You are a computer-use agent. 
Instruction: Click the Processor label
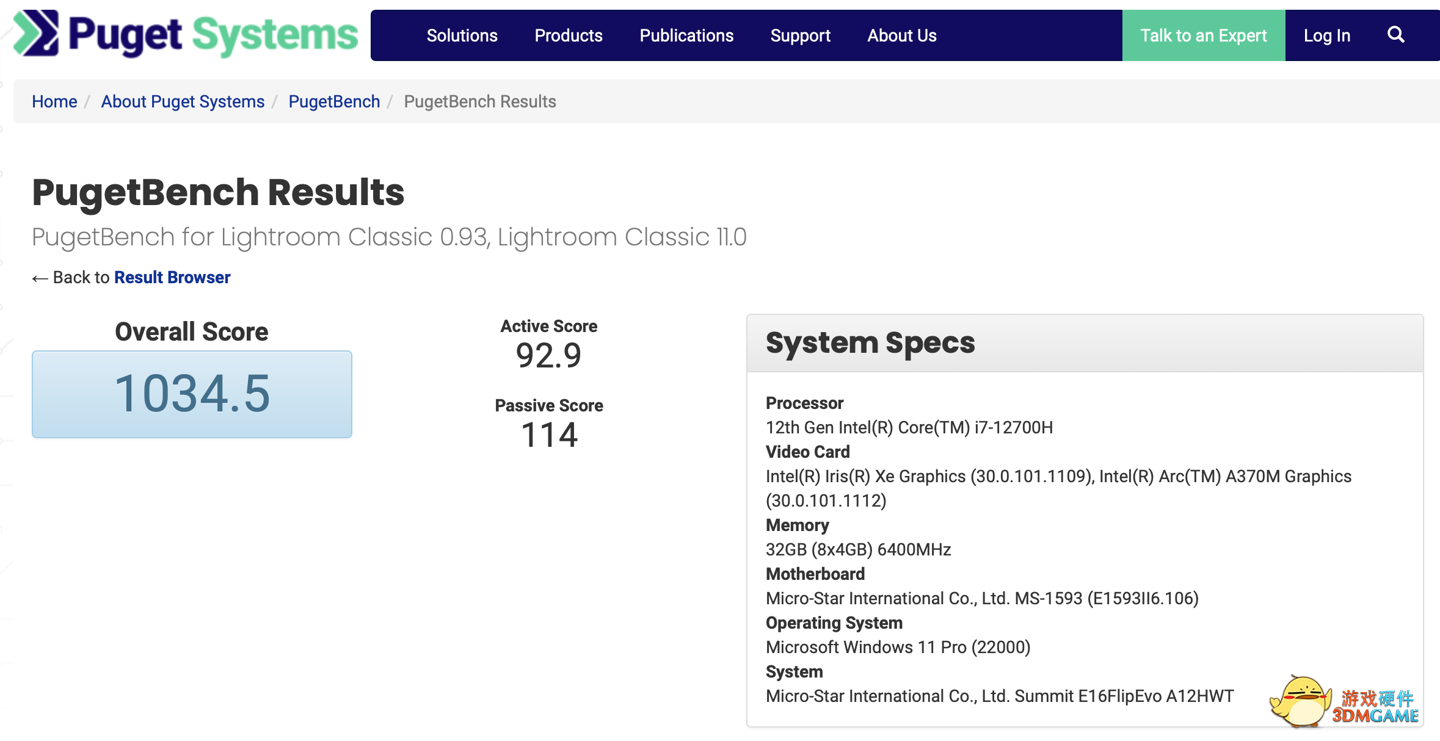805,403
